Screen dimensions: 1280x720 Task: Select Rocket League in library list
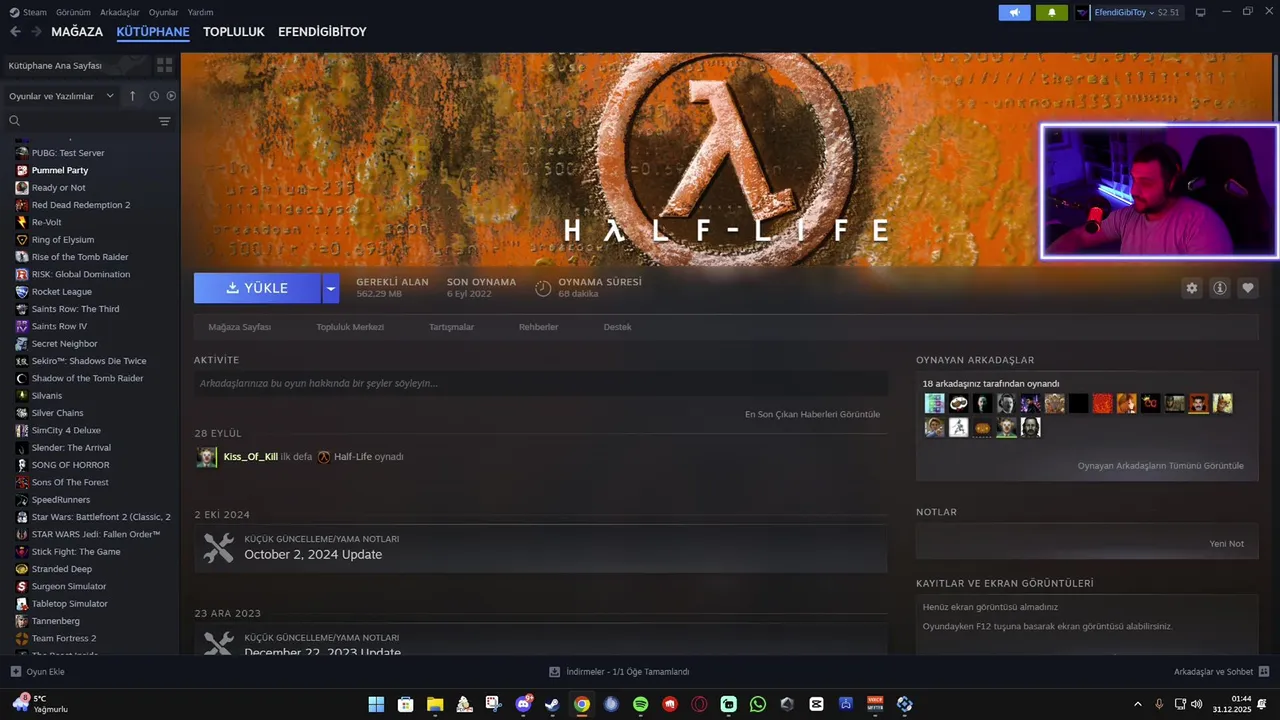click(61, 292)
